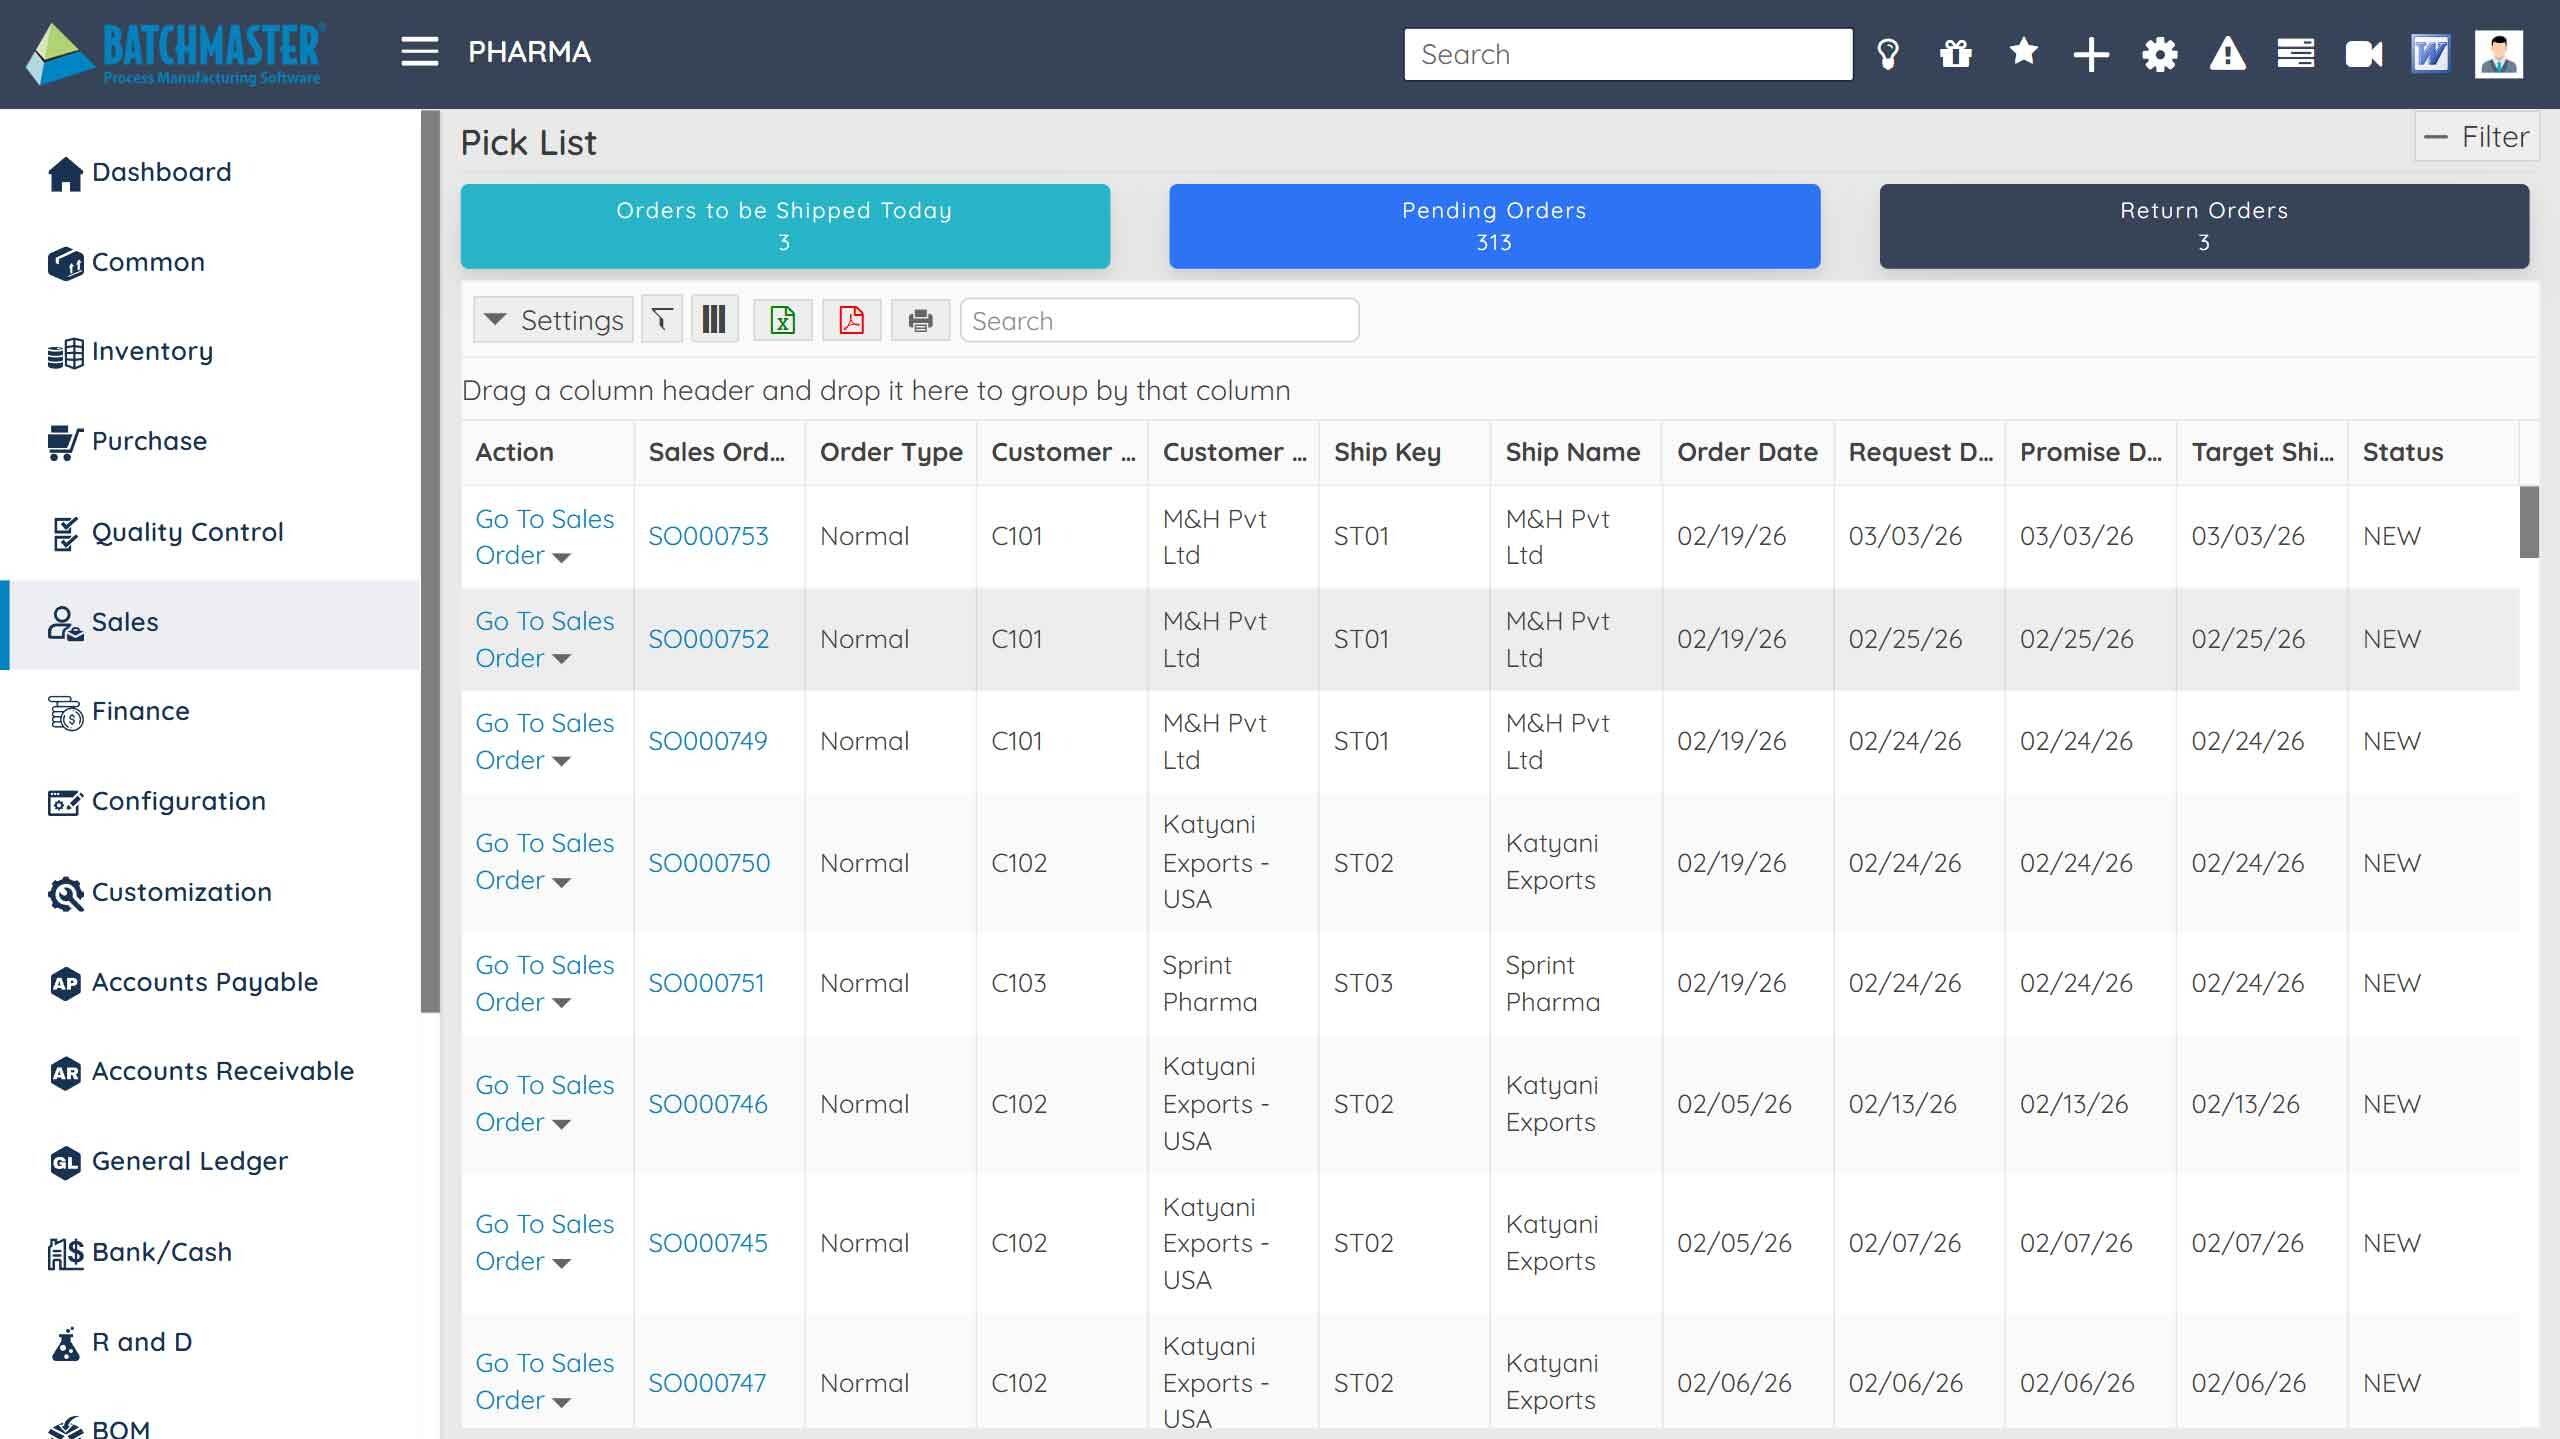Click the lightbulb tips icon
Viewport: 2560px width, 1439px height.
click(x=1887, y=54)
